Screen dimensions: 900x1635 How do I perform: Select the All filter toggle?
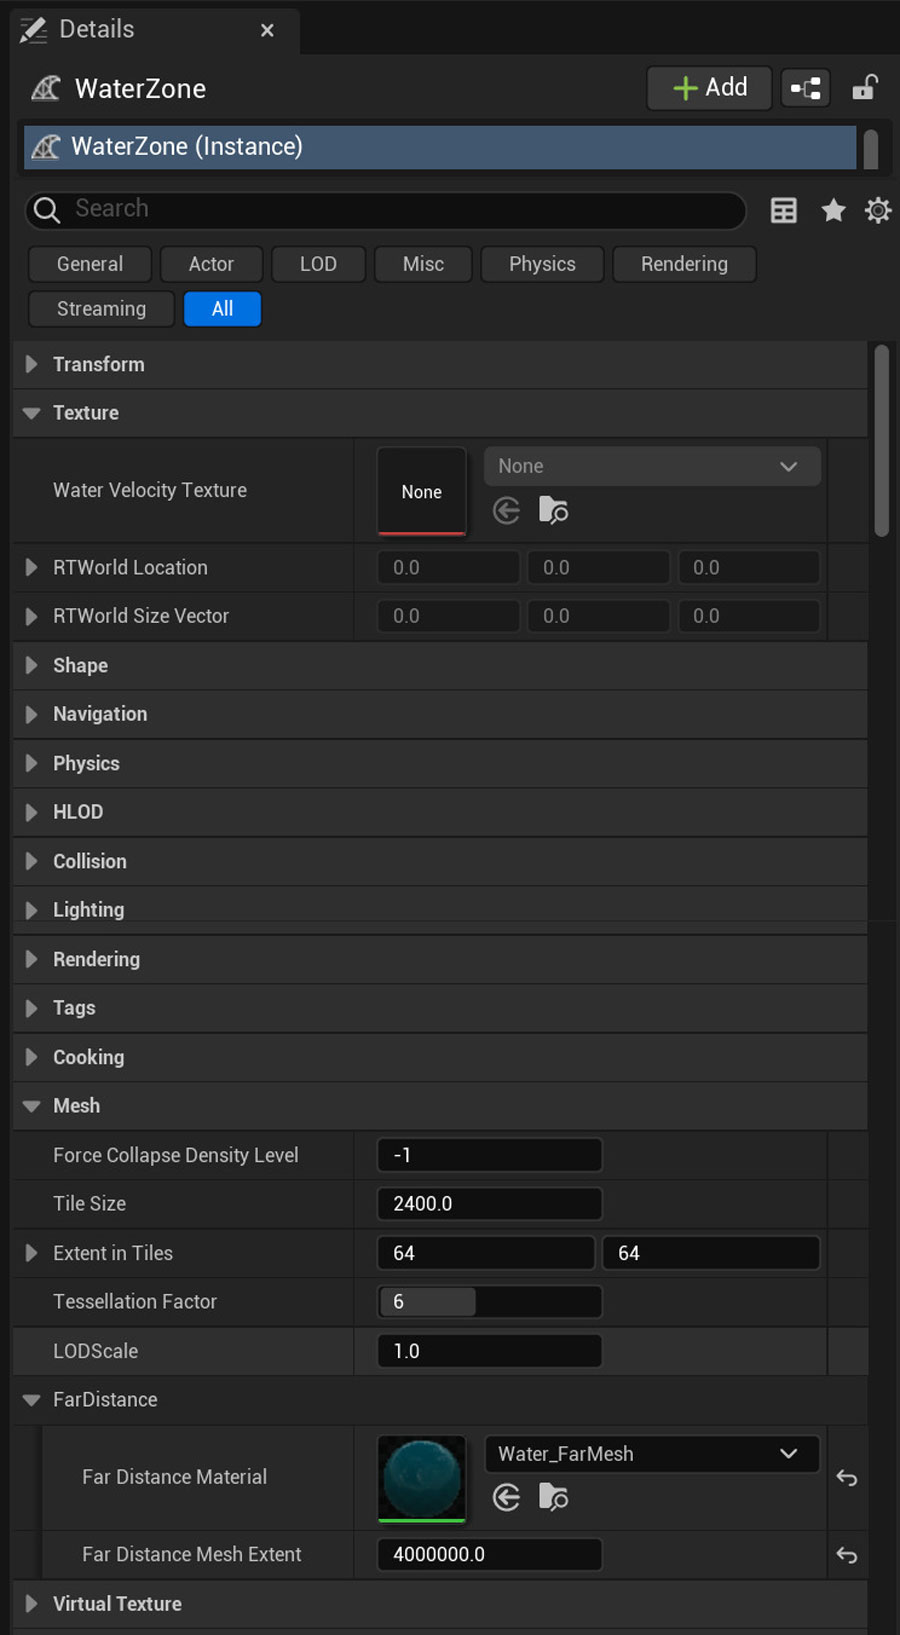[x=222, y=309]
